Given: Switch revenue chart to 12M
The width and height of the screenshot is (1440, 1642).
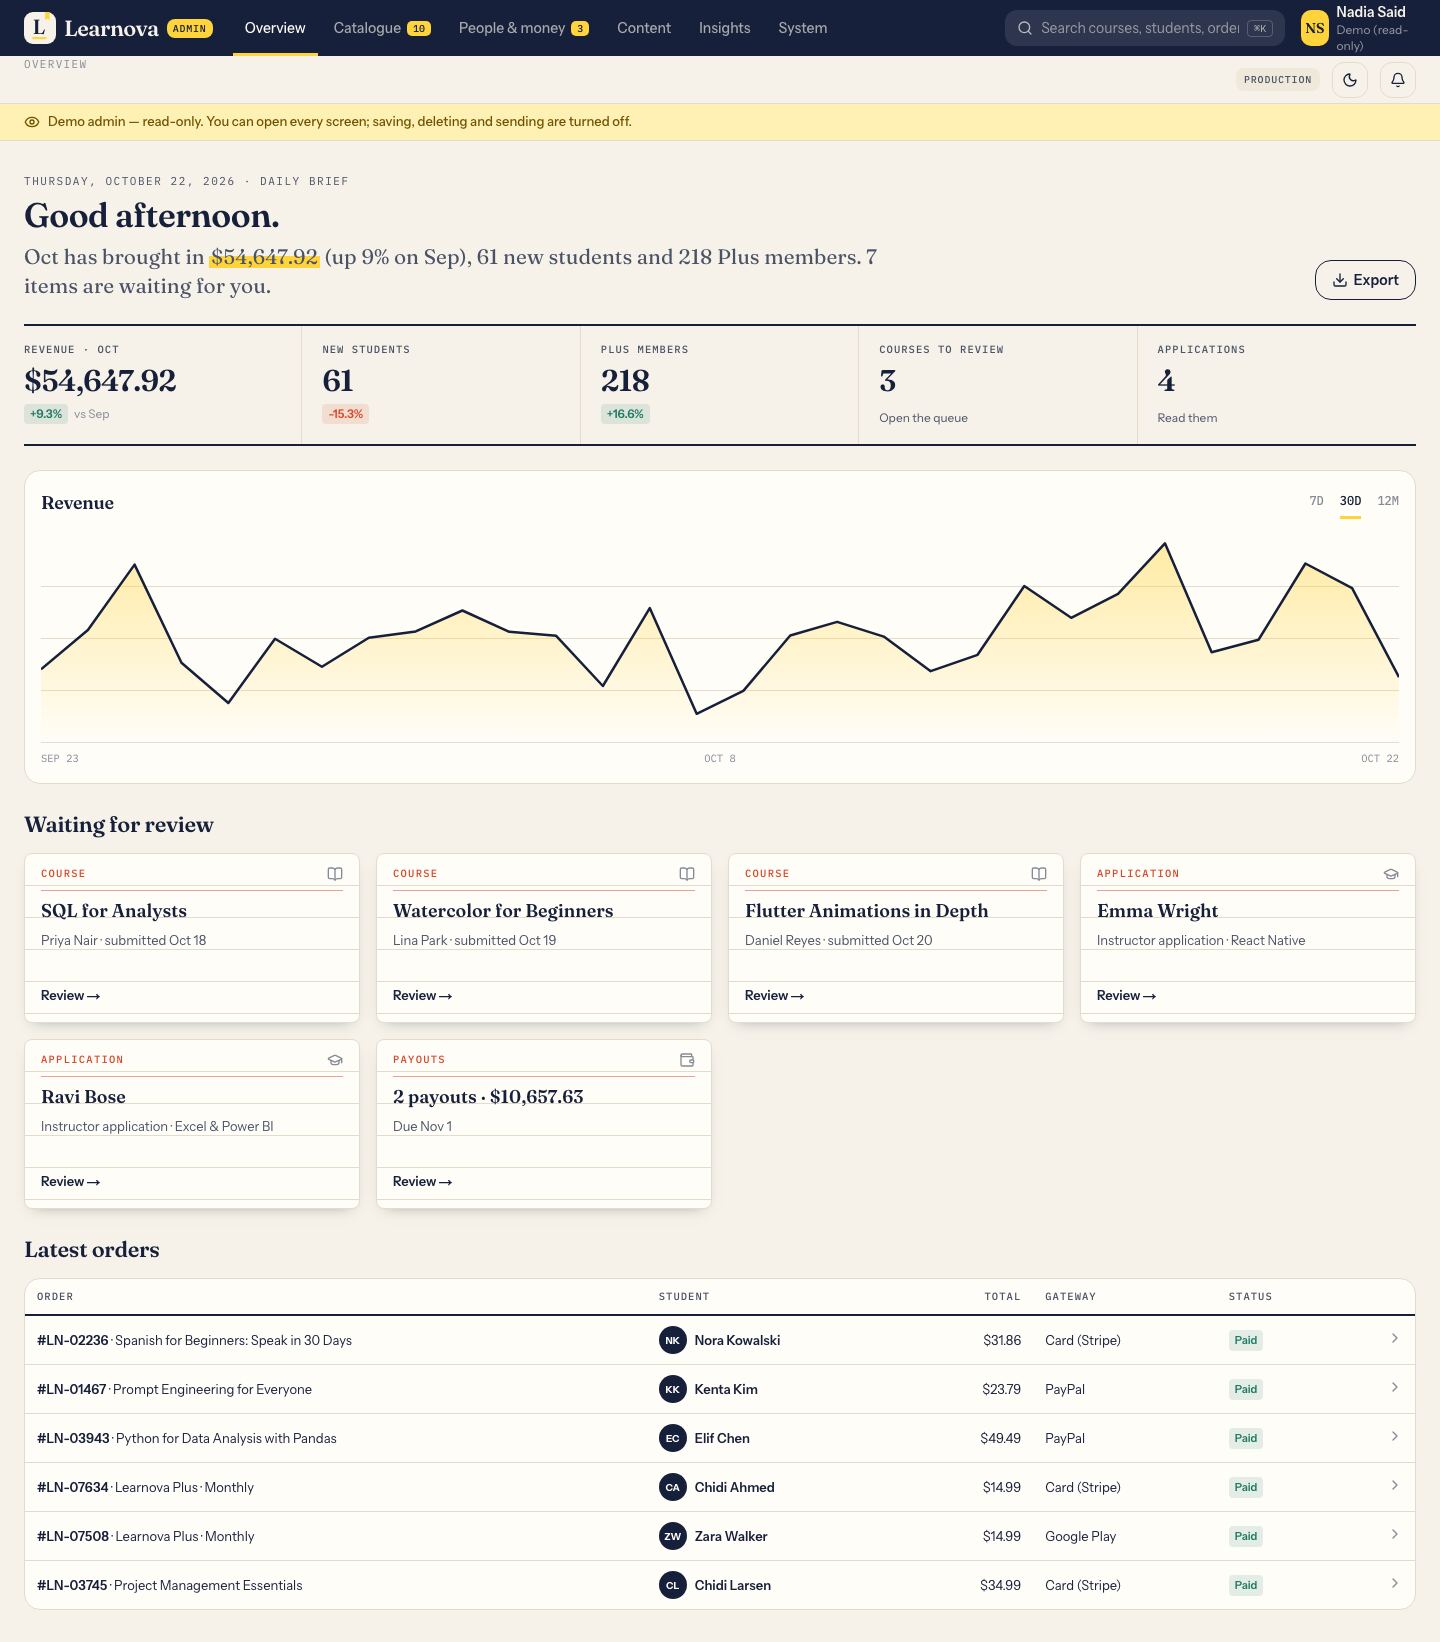Looking at the screenshot, I should [1388, 501].
